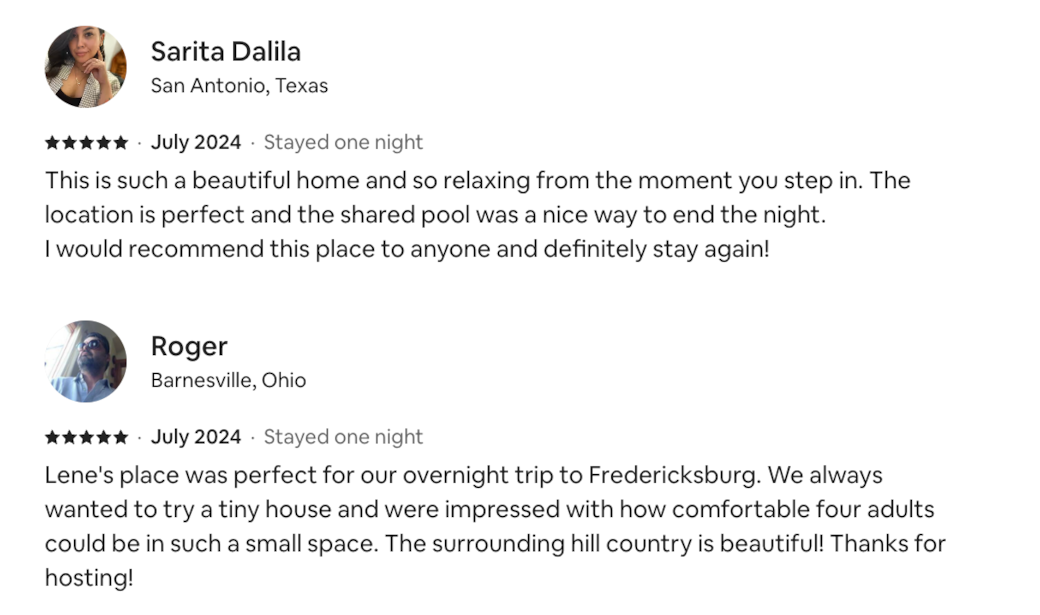Click 'Stayed one night' under Sarita Dalila
Image resolution: width=1040 pixels, height=615 pixels.
coord(343,143)
